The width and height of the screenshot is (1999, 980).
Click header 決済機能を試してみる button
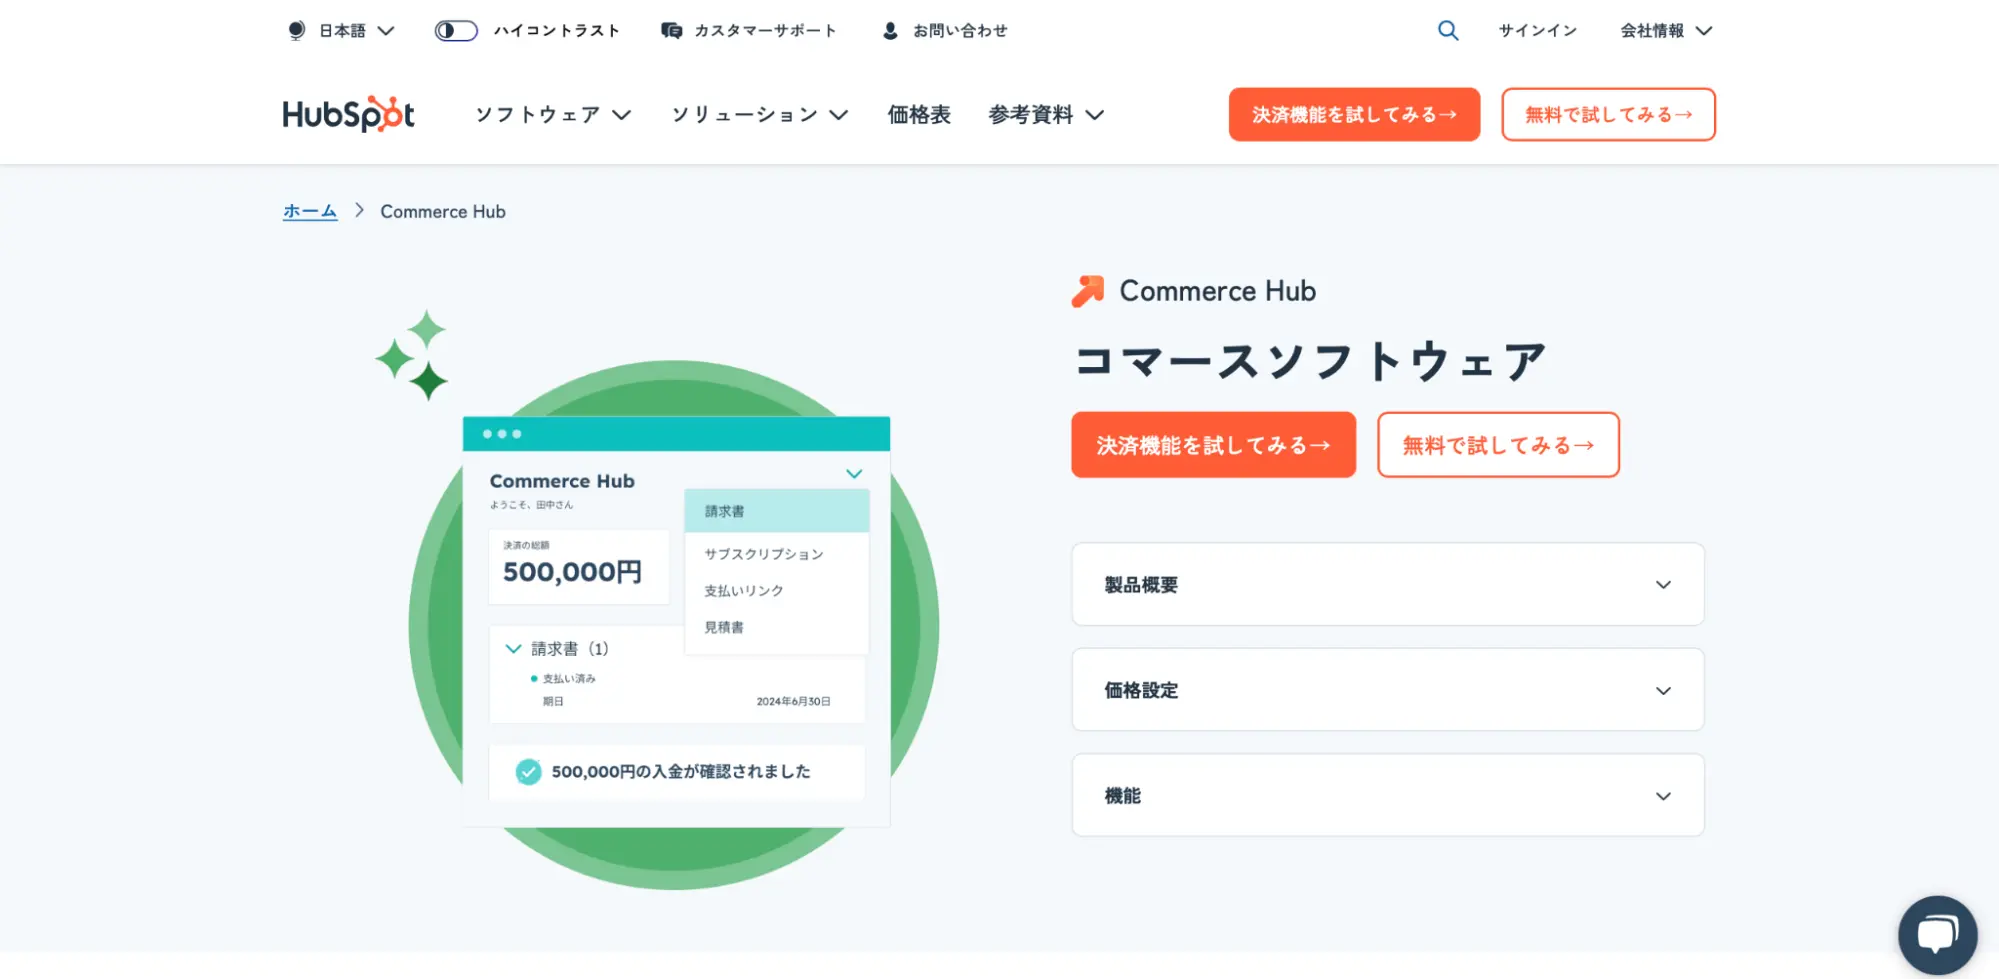pyautogui.click(x=1354, y=114)
